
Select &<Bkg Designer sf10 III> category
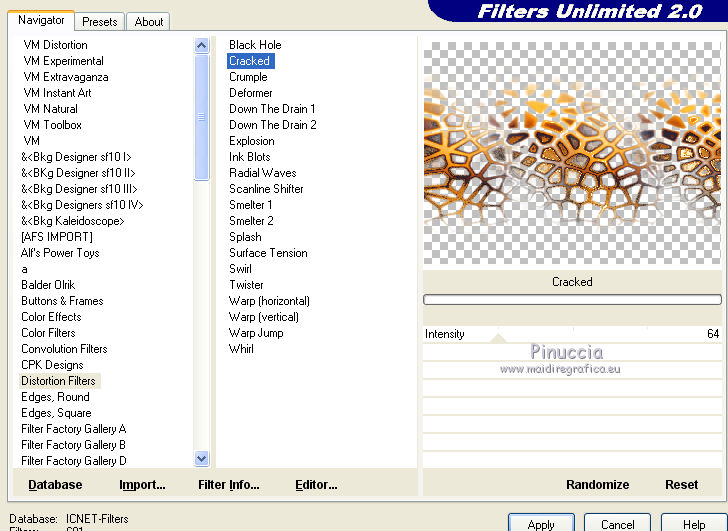tap(79, 189)
